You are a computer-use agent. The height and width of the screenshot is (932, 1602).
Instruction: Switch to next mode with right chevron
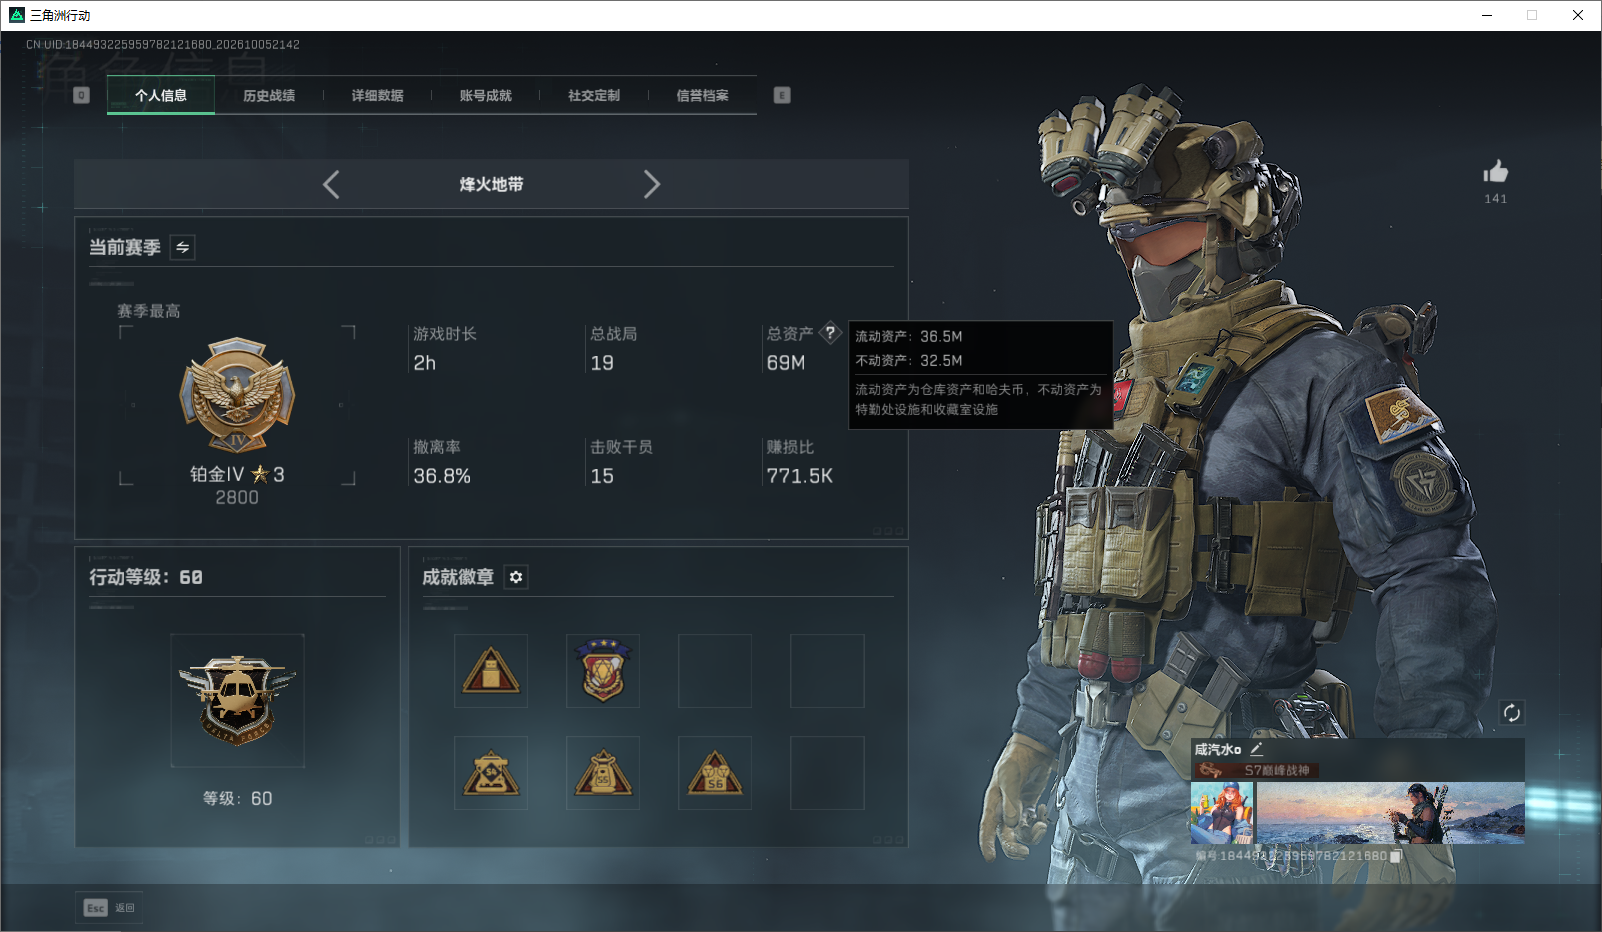tap(652, 184)
